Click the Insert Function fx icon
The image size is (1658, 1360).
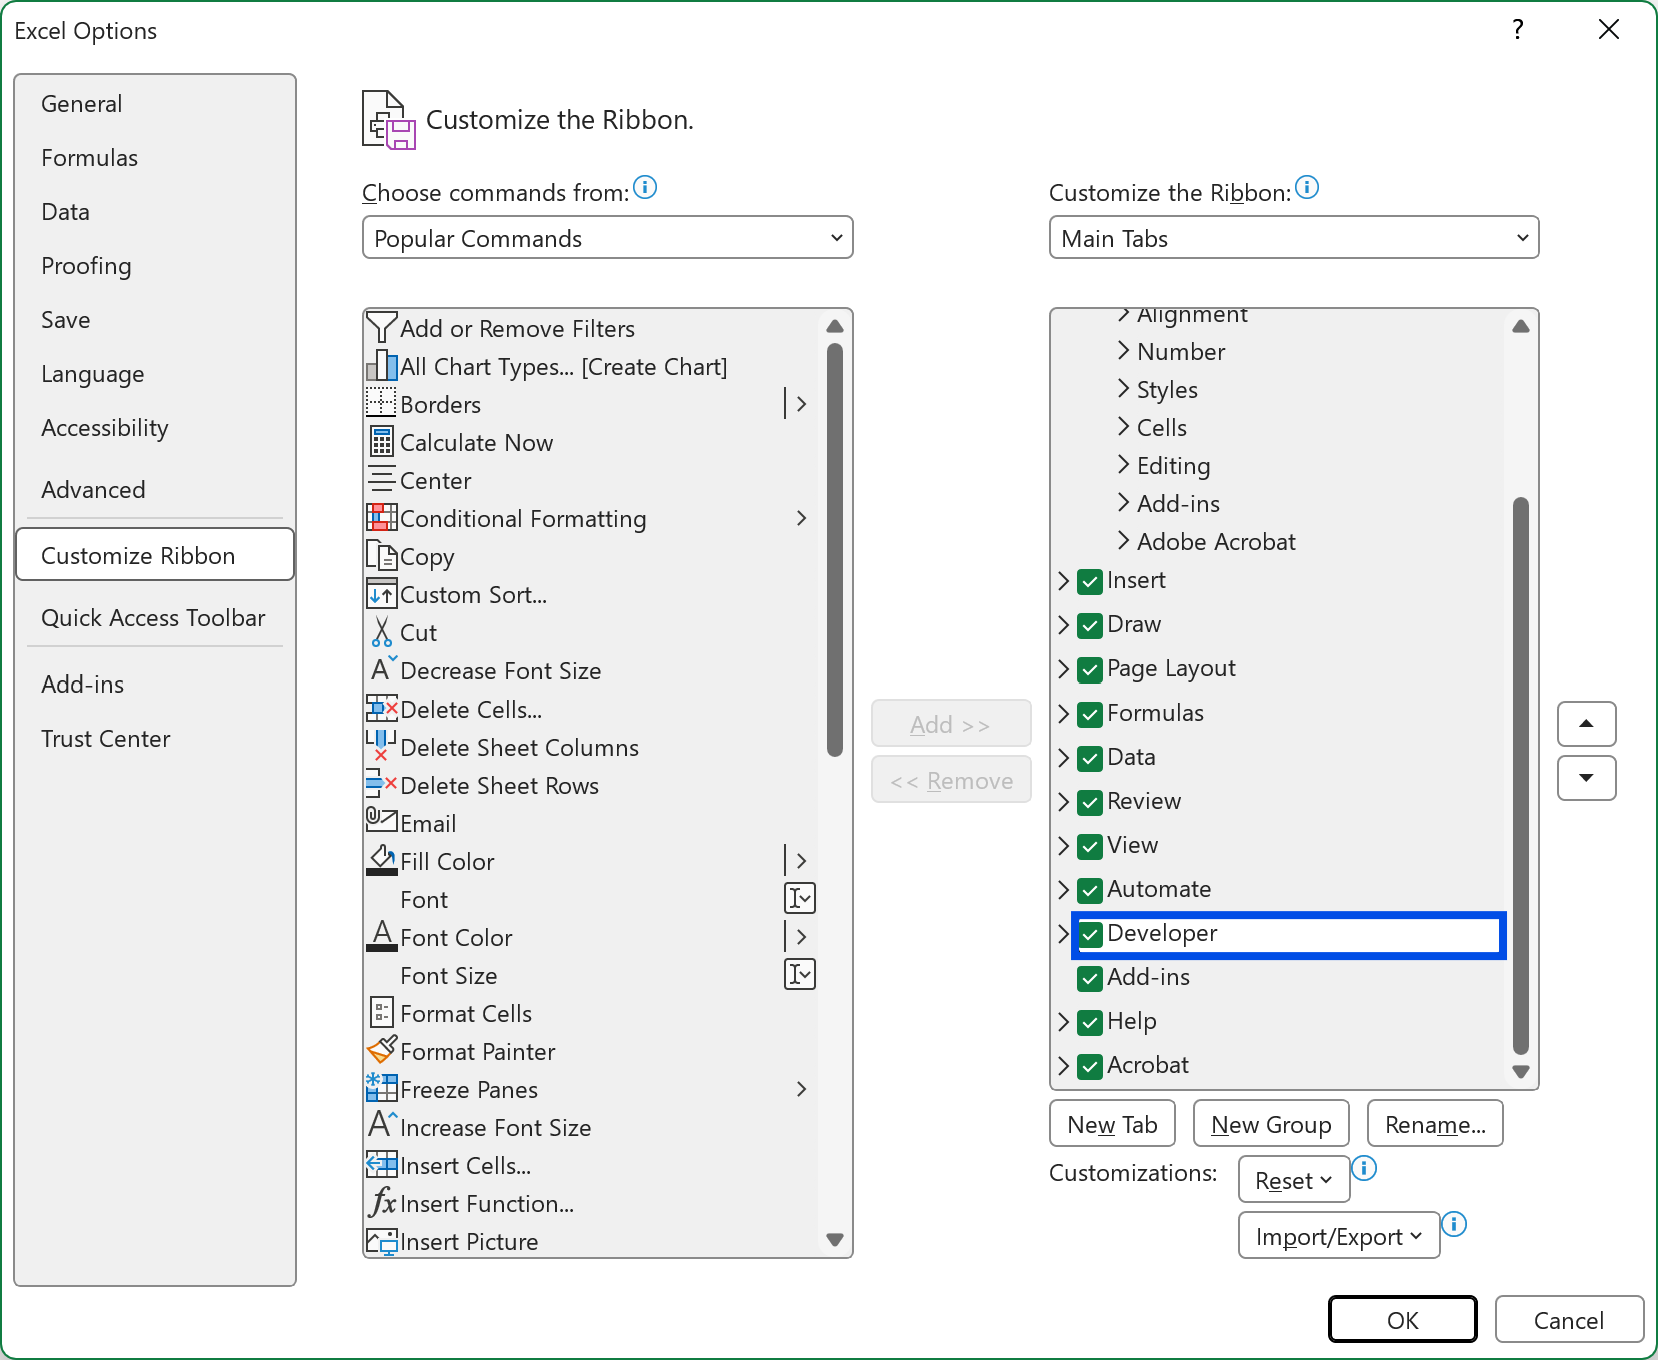tap(381, 1203)
